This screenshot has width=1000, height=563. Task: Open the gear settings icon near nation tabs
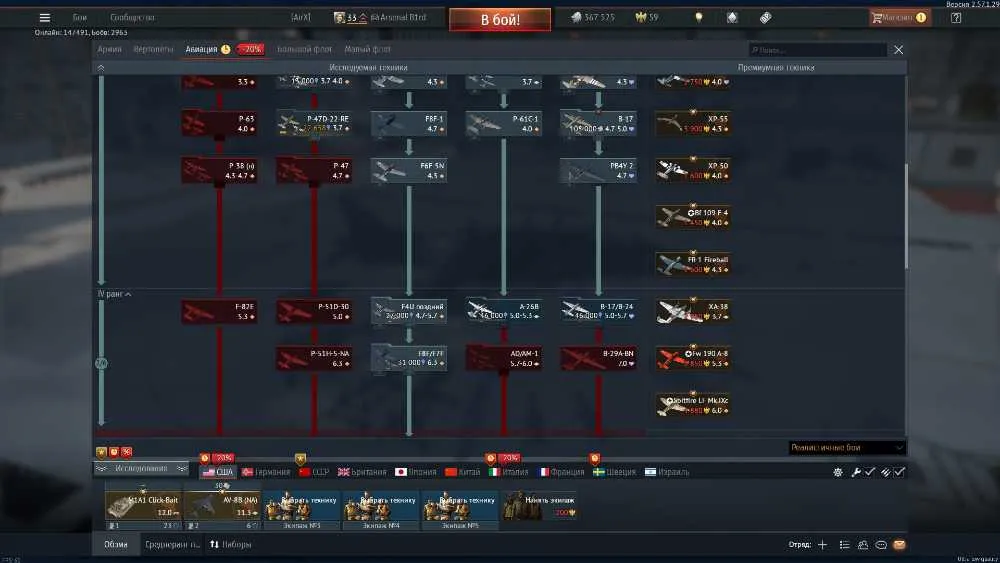pos(838,472)
